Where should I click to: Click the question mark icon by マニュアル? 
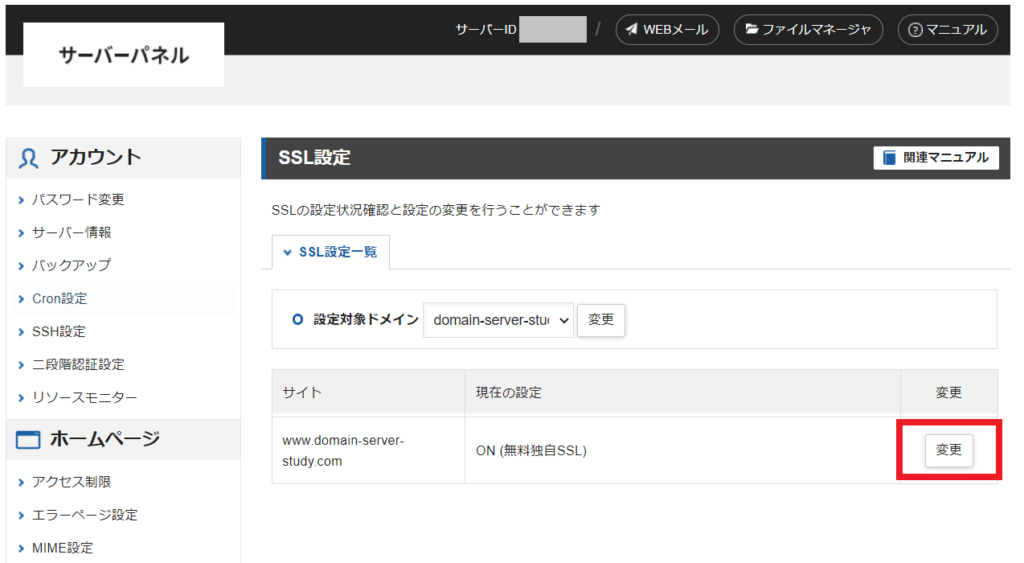(916, 30)
